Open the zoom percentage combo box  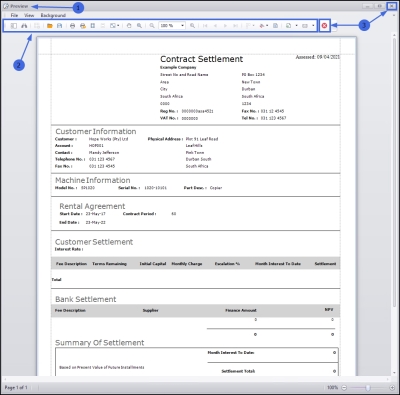click(172, 26)
